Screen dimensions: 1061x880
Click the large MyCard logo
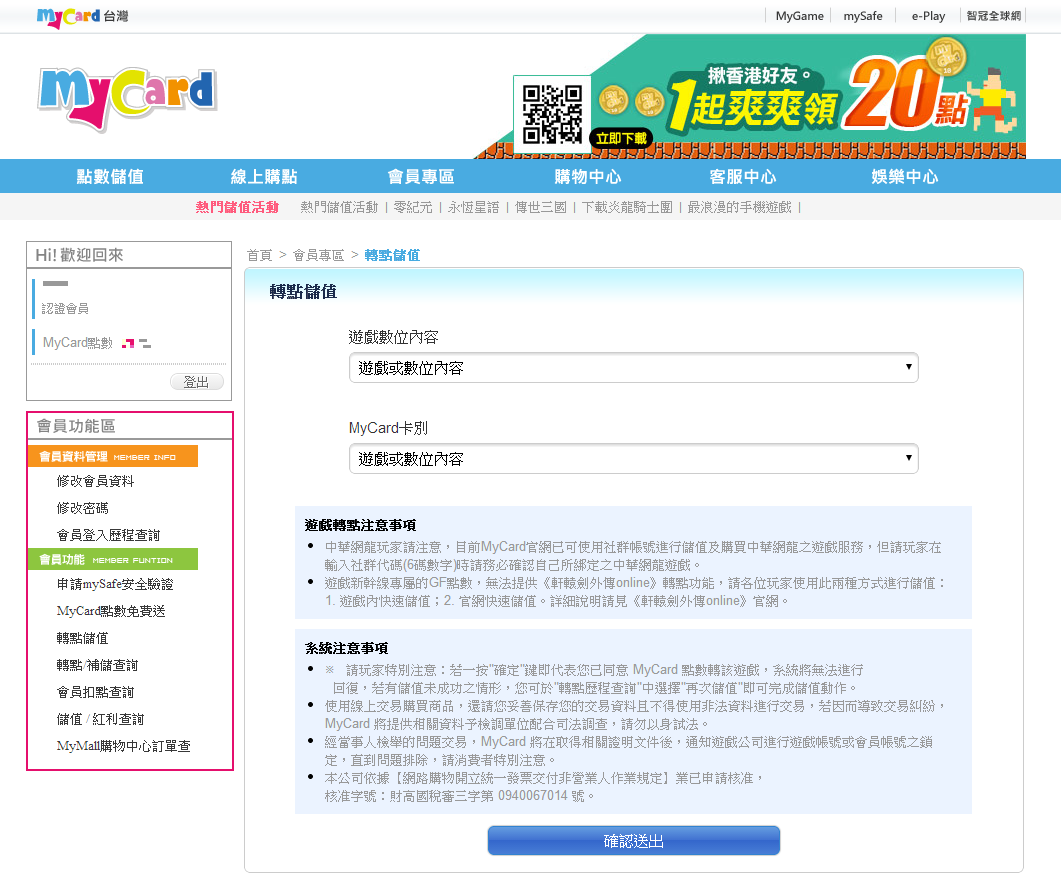(x=127, y=98)
